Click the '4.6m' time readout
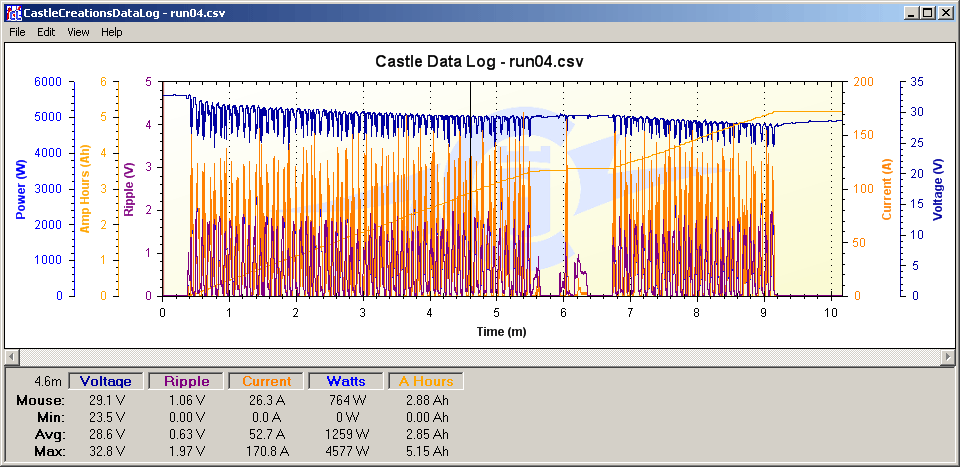 click(48, 382)
